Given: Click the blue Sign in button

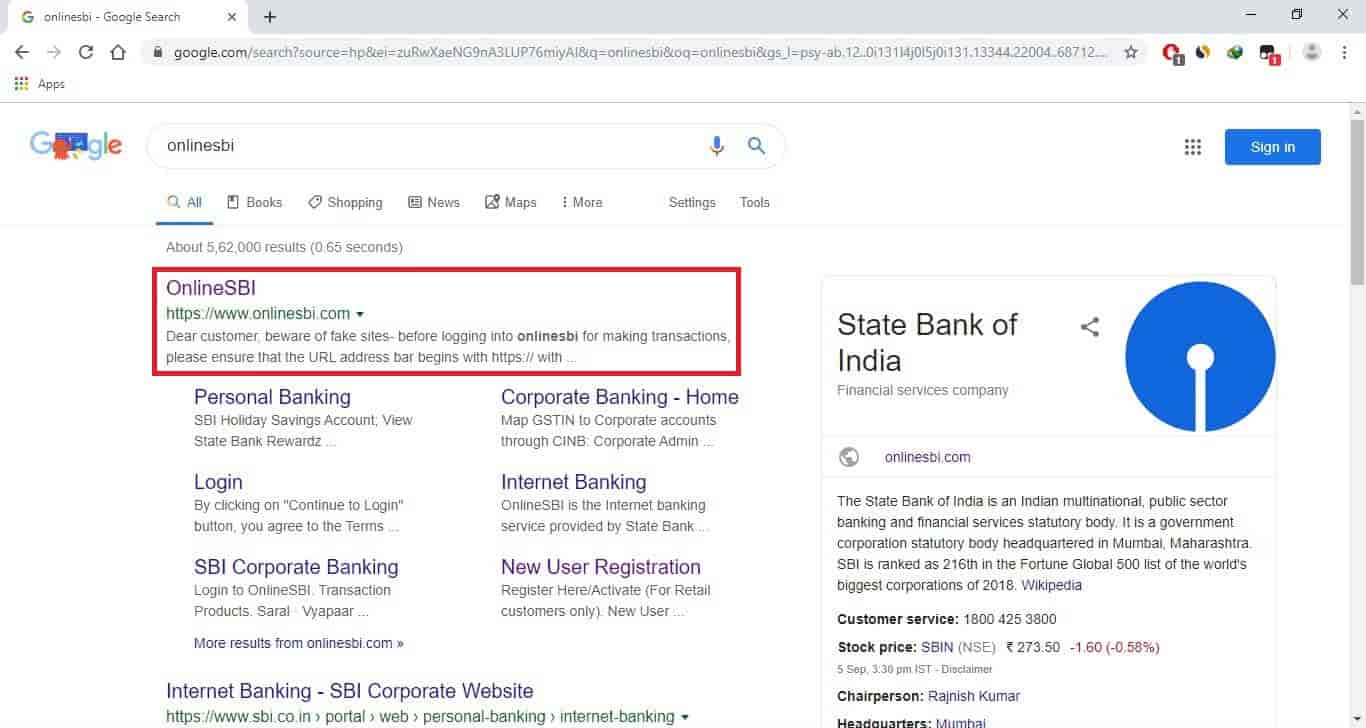Looking at the screenshot, I should coord(1272,147).
